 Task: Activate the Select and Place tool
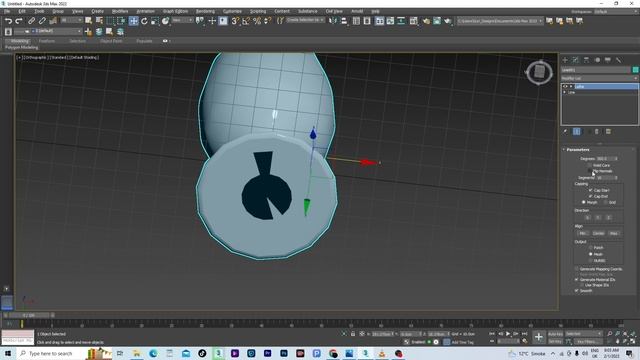click(165, 21)
